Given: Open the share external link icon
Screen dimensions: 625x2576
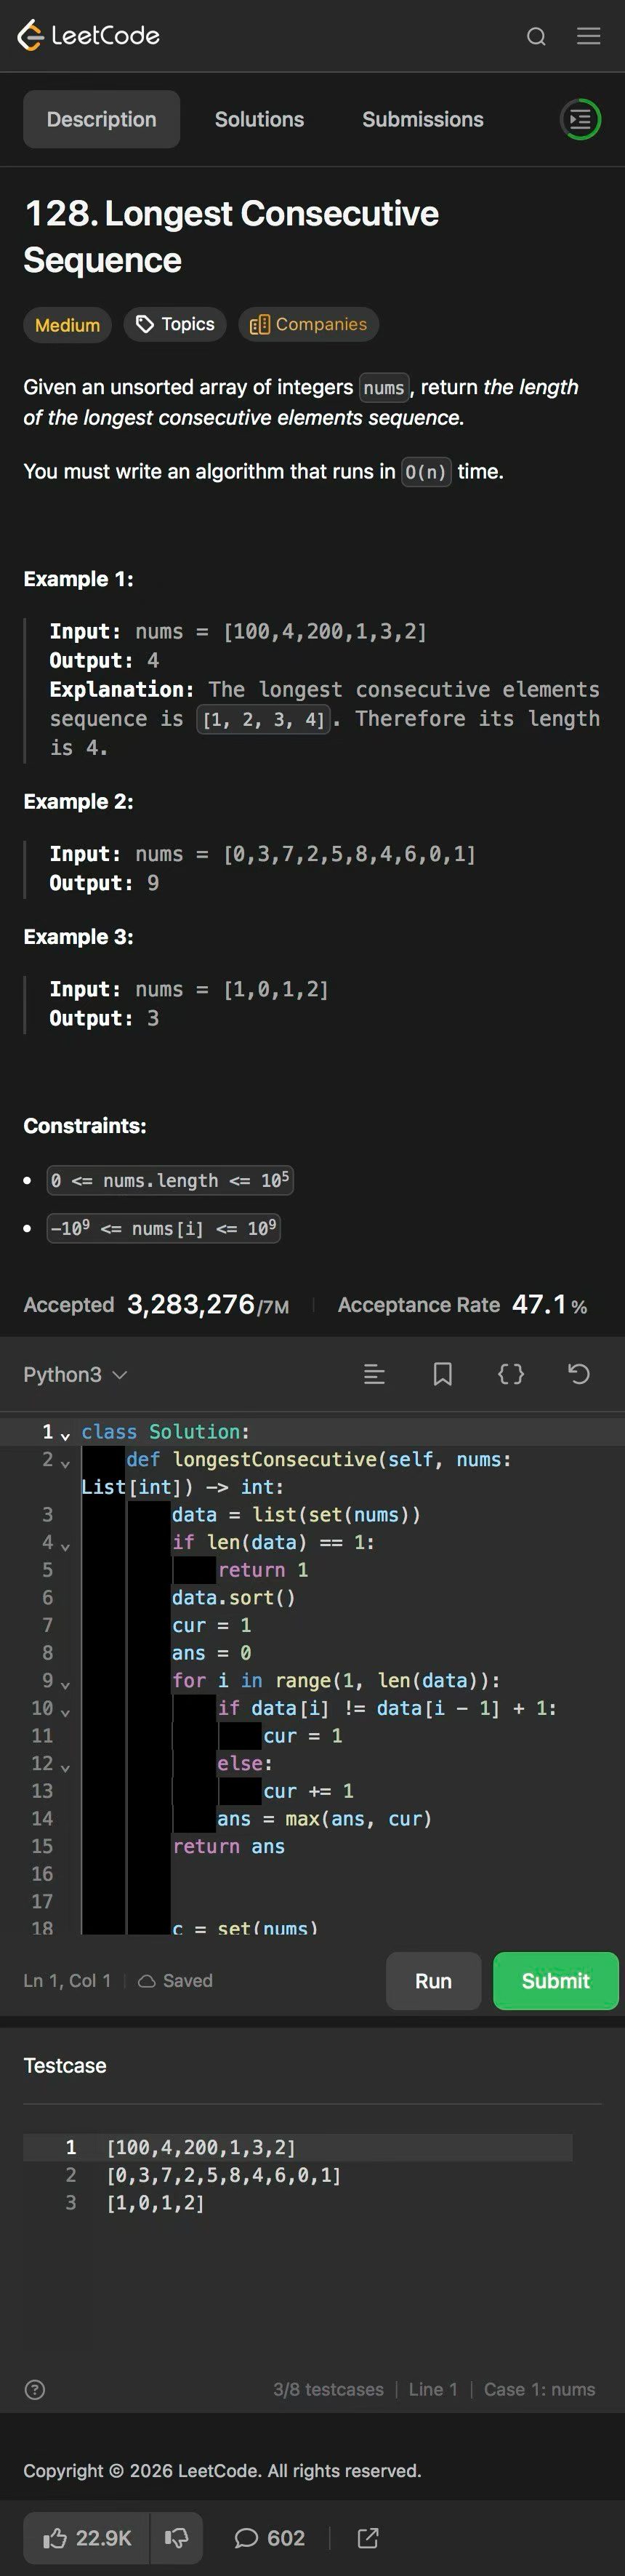Looking at the screenshot, I should [368, 2538].
